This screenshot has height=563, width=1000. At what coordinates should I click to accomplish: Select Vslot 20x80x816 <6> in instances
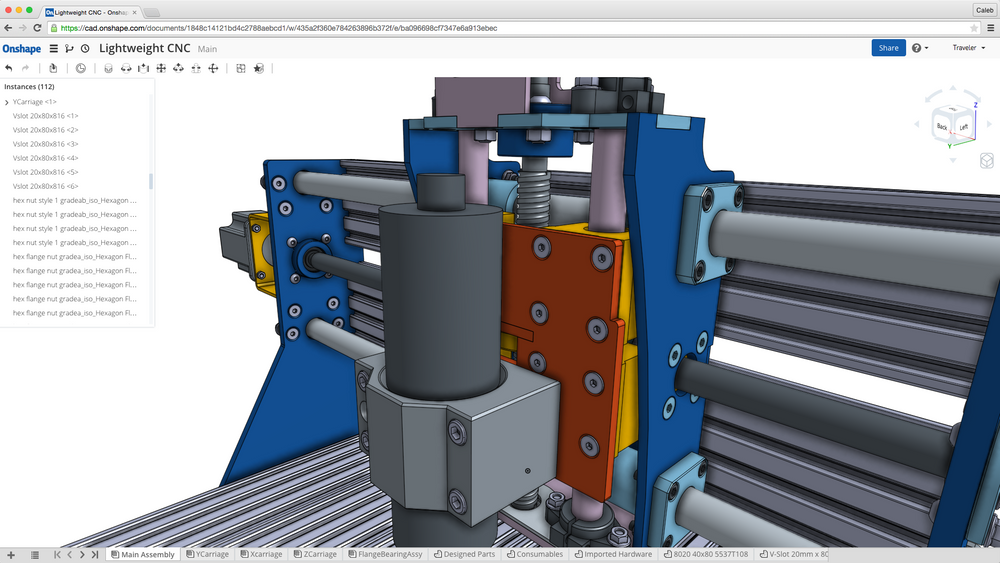[45, 186]
